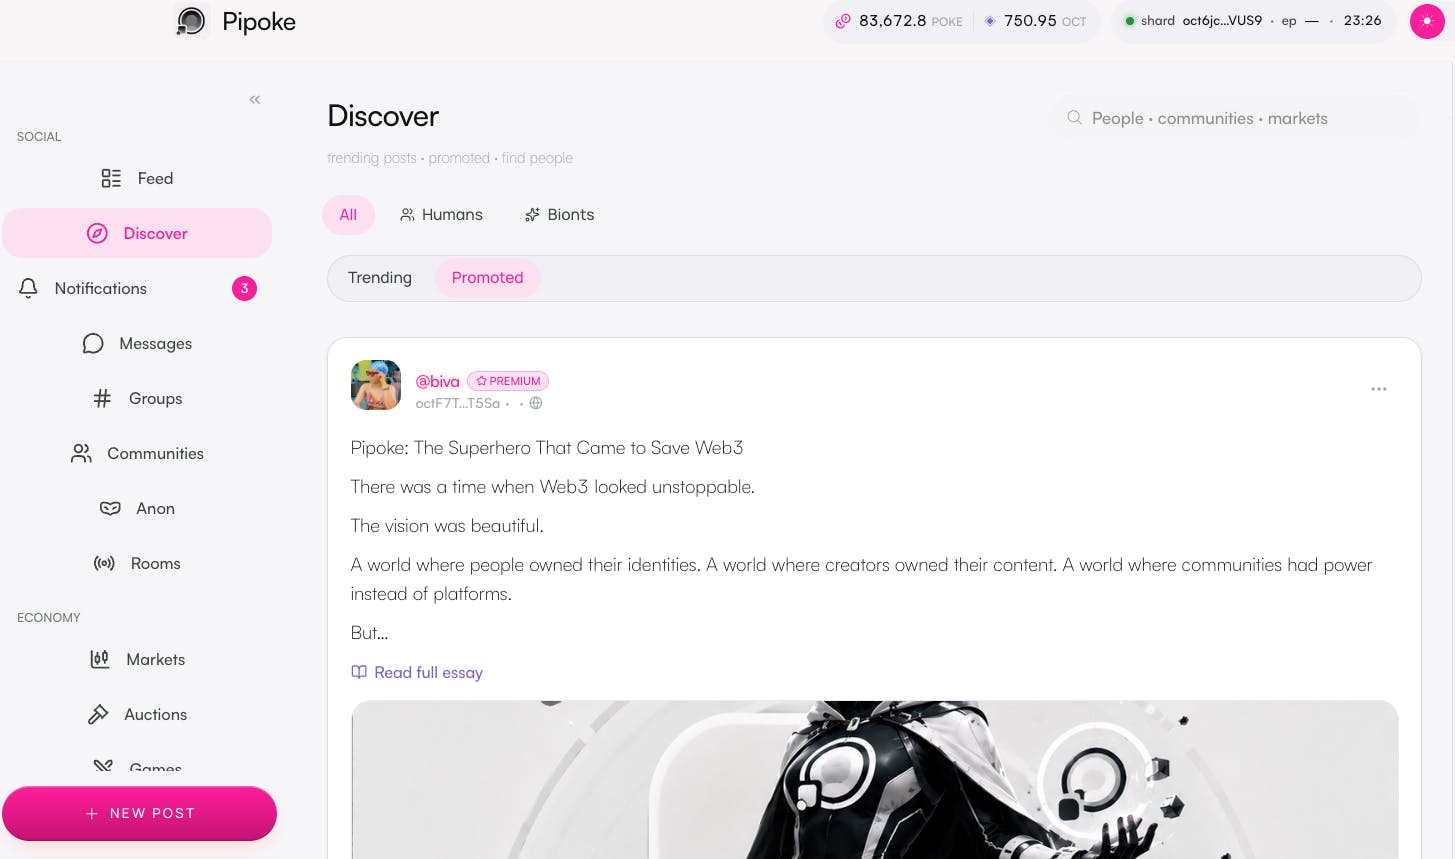The image size is (1455, 859).
Task: Open the 83,672.8 POKE balance chip
Action: (899, 21)
